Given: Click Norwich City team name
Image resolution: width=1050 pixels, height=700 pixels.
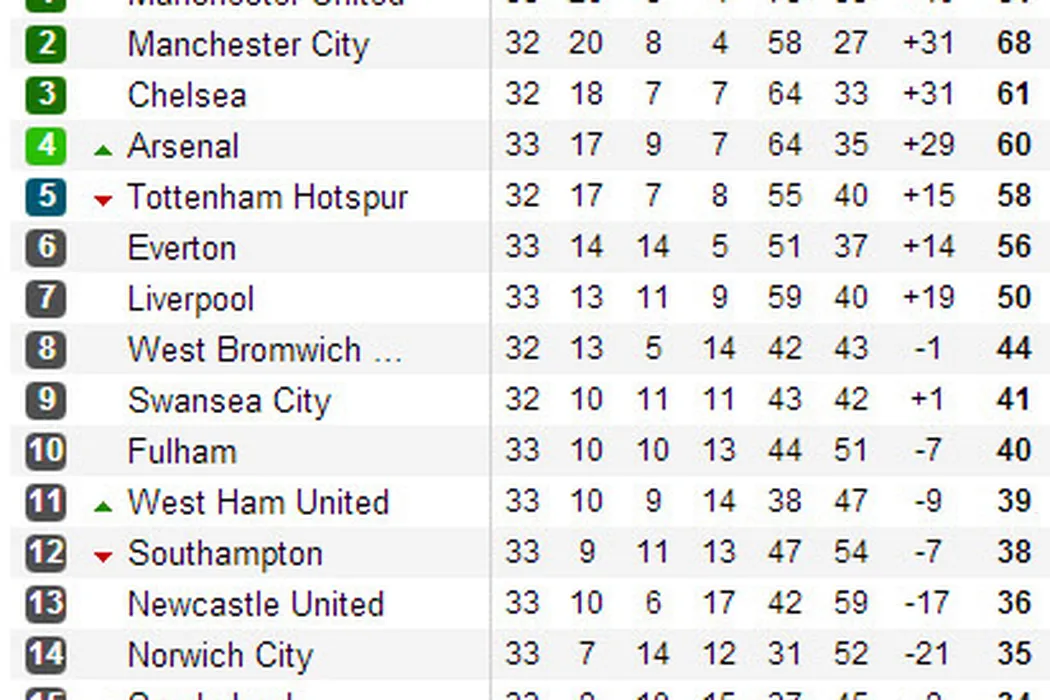Looking at the screenshot, I should point(220,655).
